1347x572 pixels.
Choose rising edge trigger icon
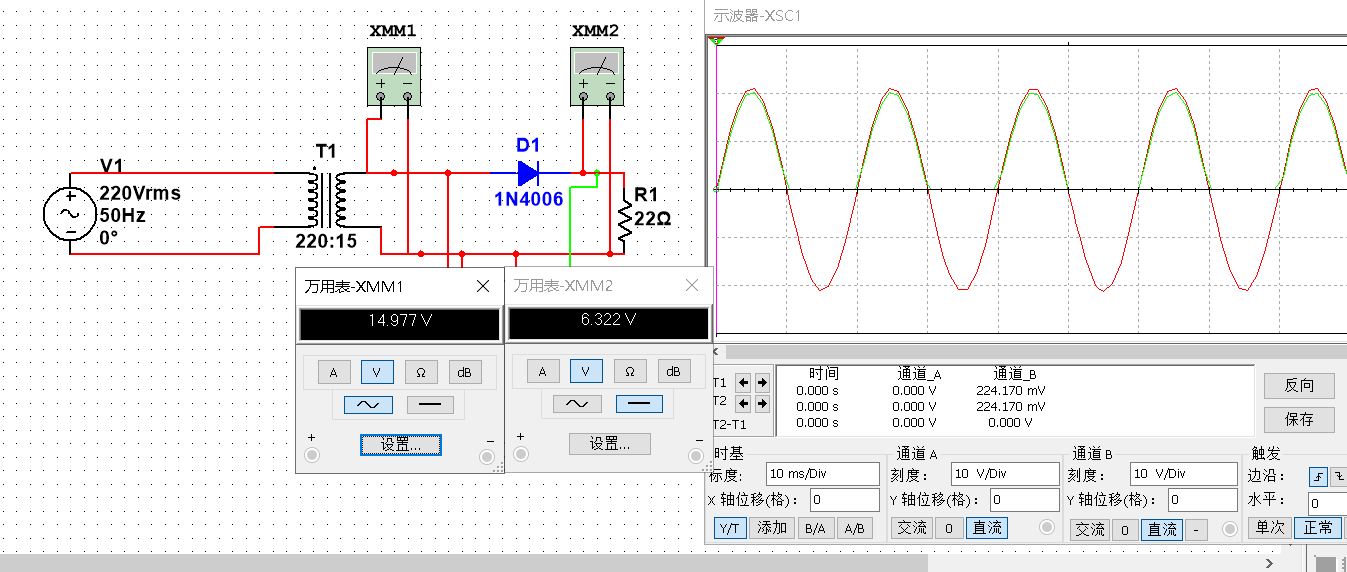coord(1318,477)
